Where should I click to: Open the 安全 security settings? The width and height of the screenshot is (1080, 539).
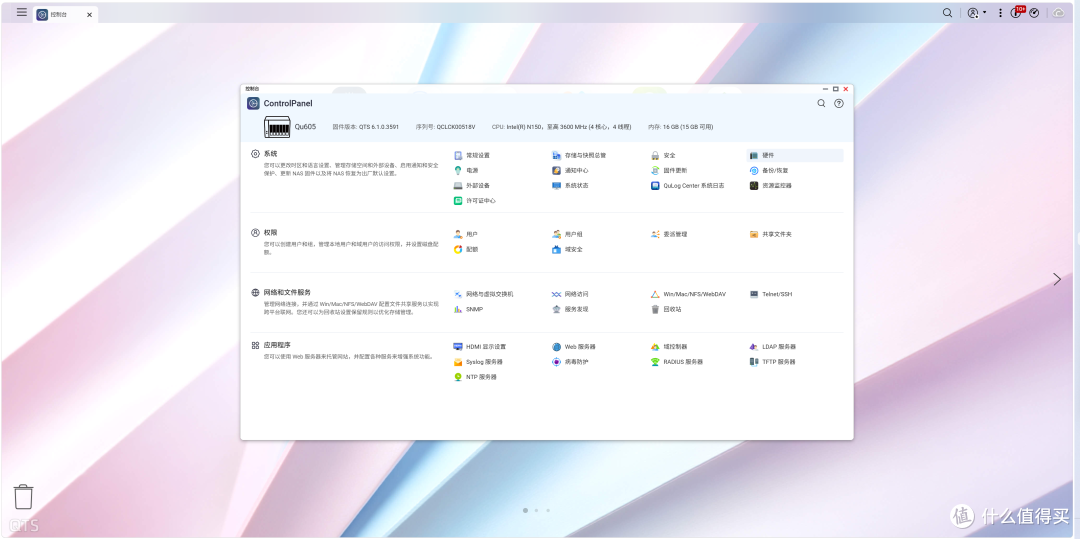[x=663, y=156]
